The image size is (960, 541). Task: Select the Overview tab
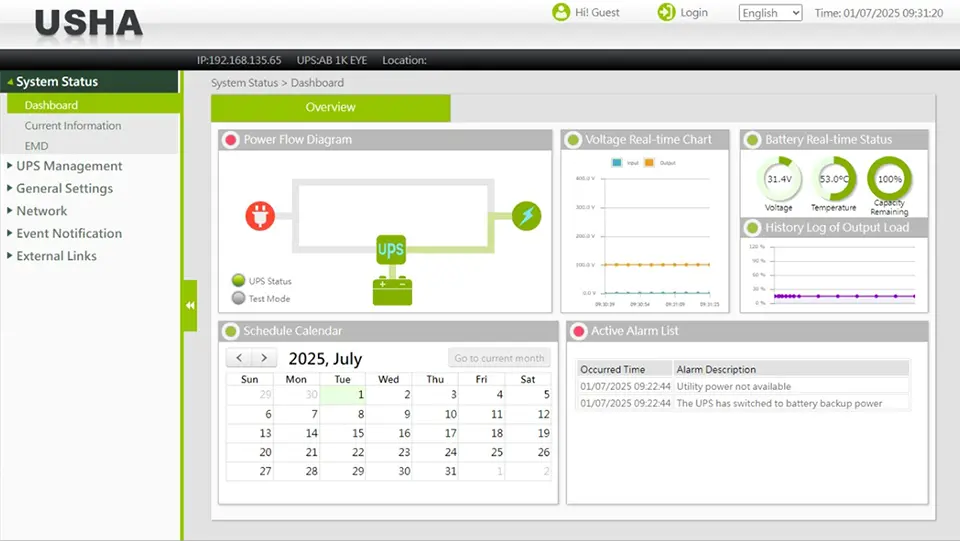coord(330,107)
